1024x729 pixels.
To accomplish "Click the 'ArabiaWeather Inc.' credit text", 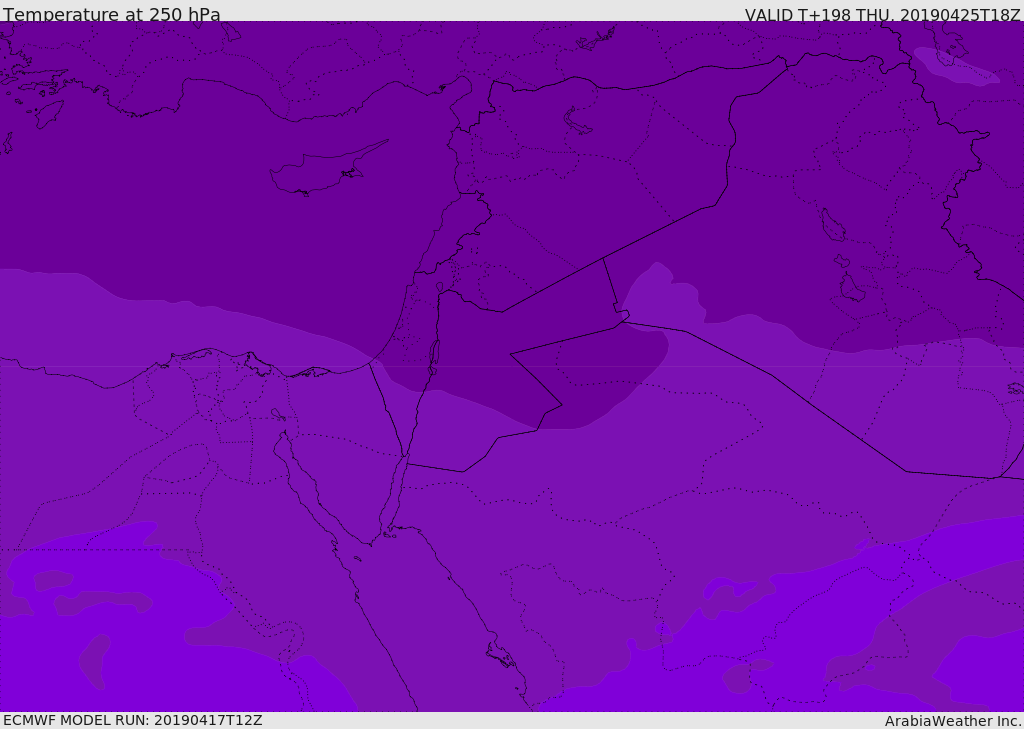I will coord(953,721).
